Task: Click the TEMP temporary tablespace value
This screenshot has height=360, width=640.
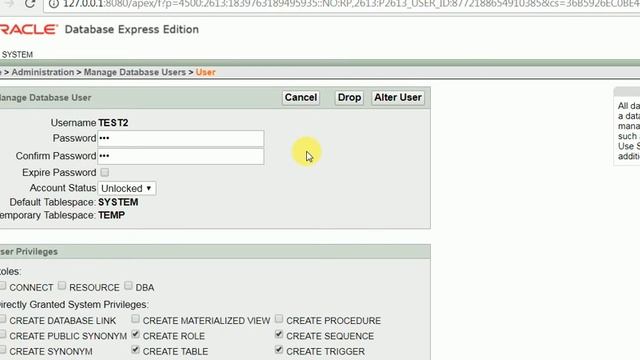Action: click(x=111, y=215)
